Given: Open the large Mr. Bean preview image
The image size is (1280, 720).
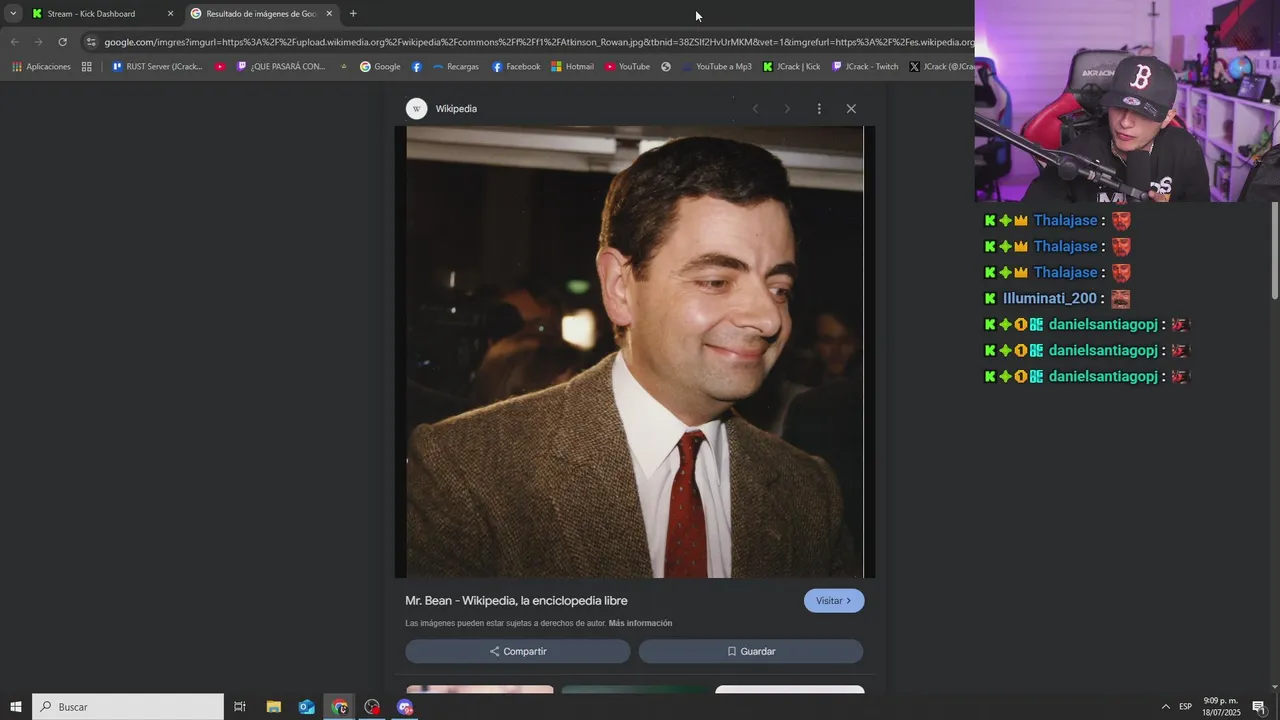Looking at the screenshot, I should [635, 352].
